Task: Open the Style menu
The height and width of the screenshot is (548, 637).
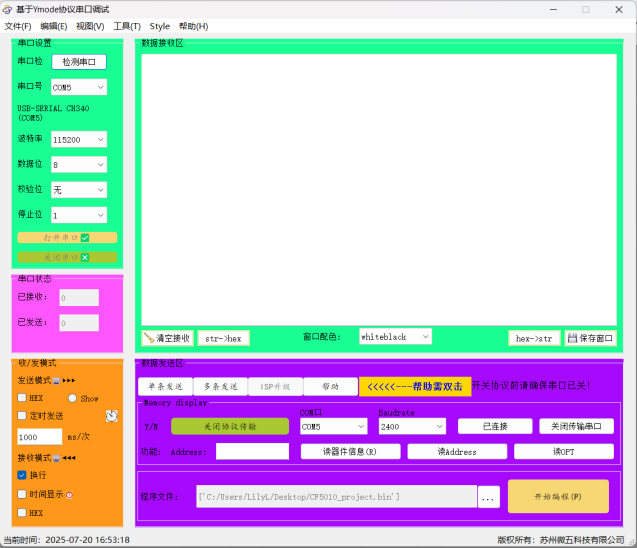Action: [160, 26]
